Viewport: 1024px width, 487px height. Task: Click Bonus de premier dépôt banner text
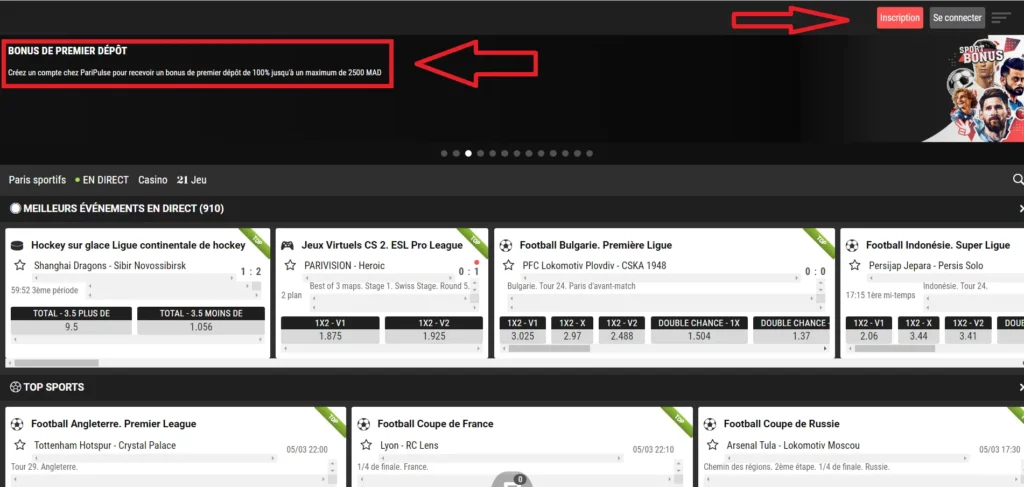coord(196,63)
